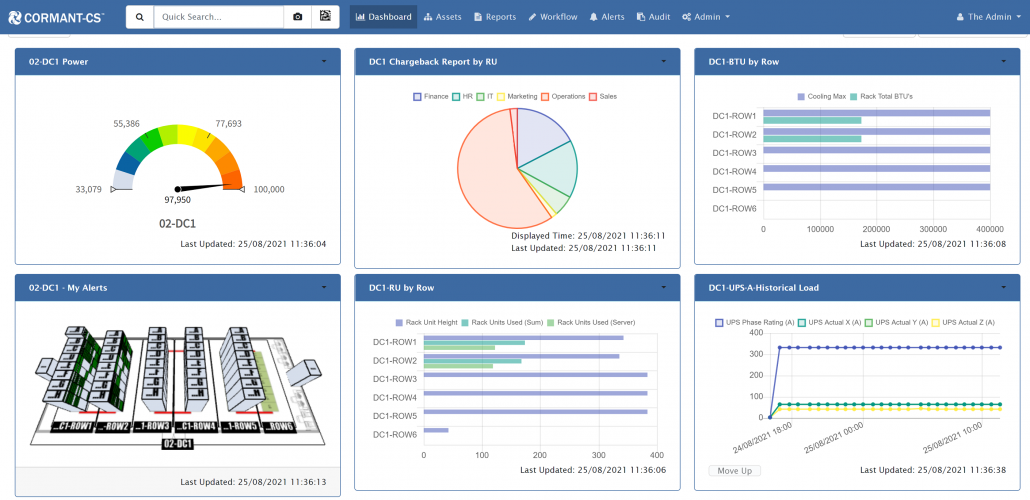This screenshot has width=1030, height=500.
Task: Expand the Admin dropdown menu
Action: pyautogui.click(x=705, y=17)
